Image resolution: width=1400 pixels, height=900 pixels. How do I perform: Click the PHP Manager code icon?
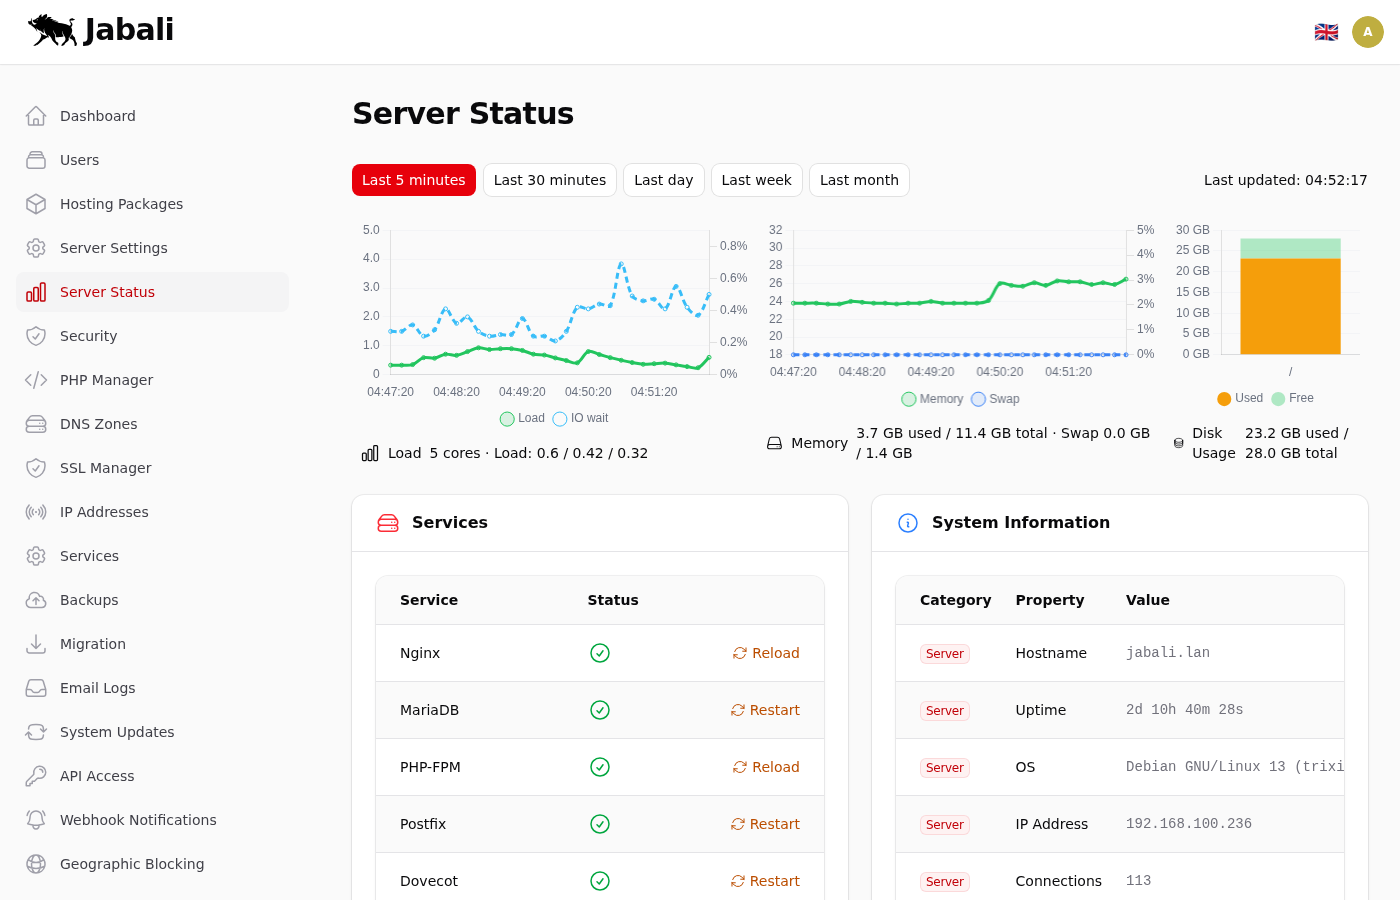click(x=36, y=380)
